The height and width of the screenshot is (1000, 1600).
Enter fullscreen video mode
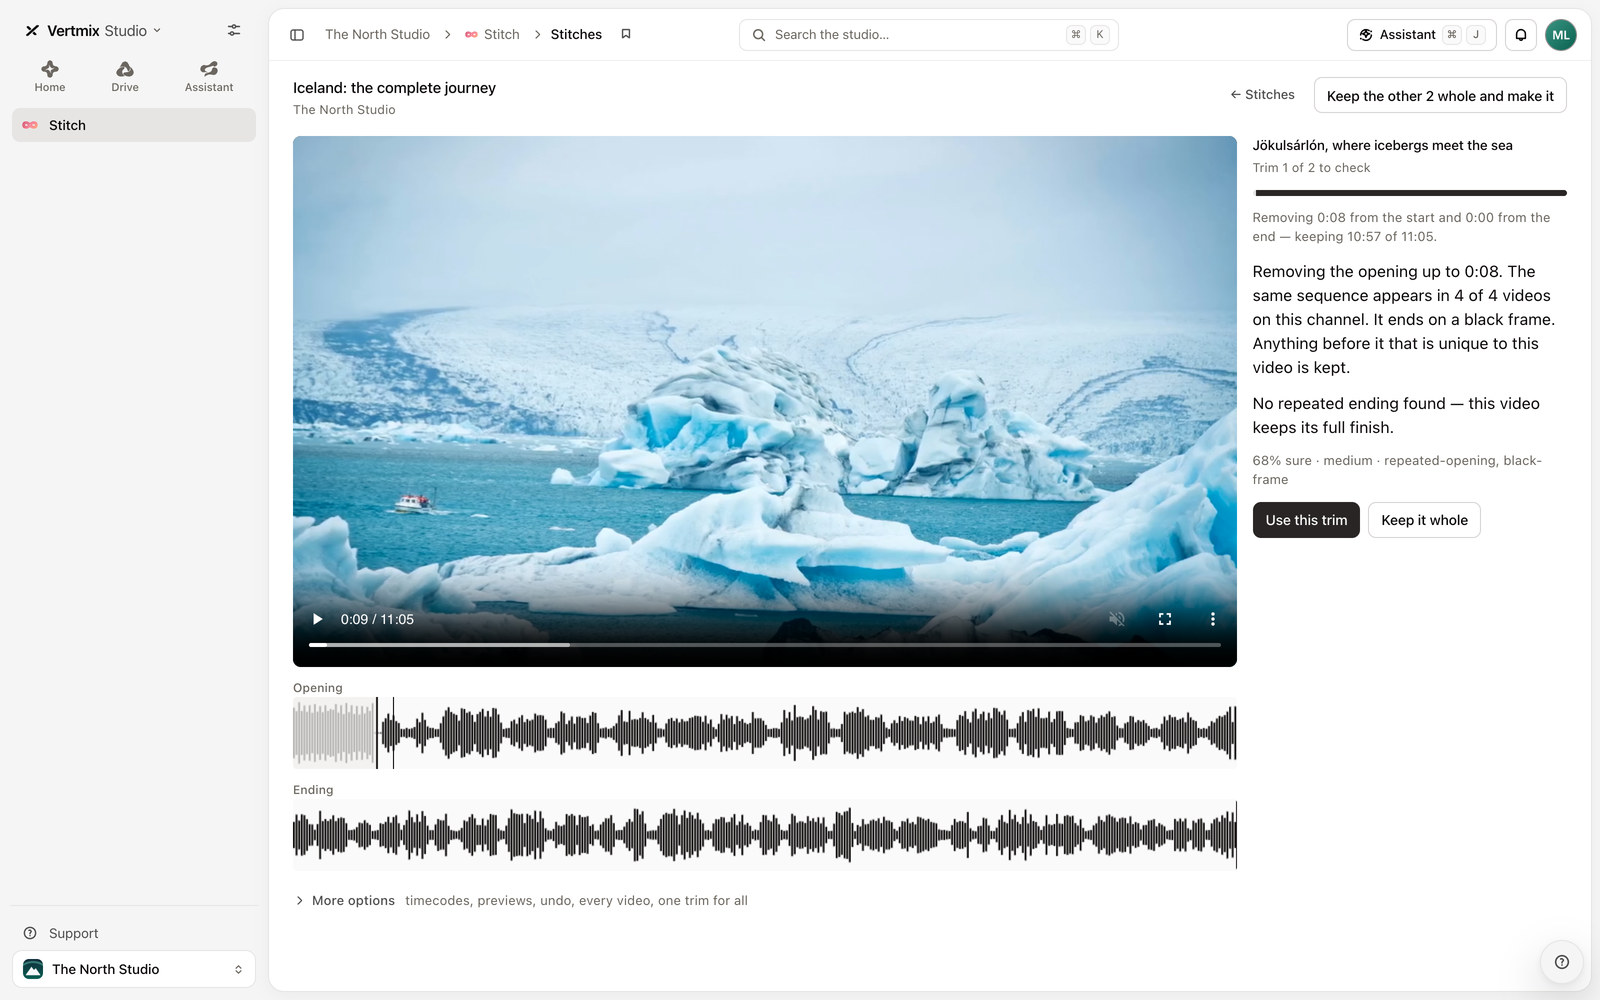pos(1165,619)
